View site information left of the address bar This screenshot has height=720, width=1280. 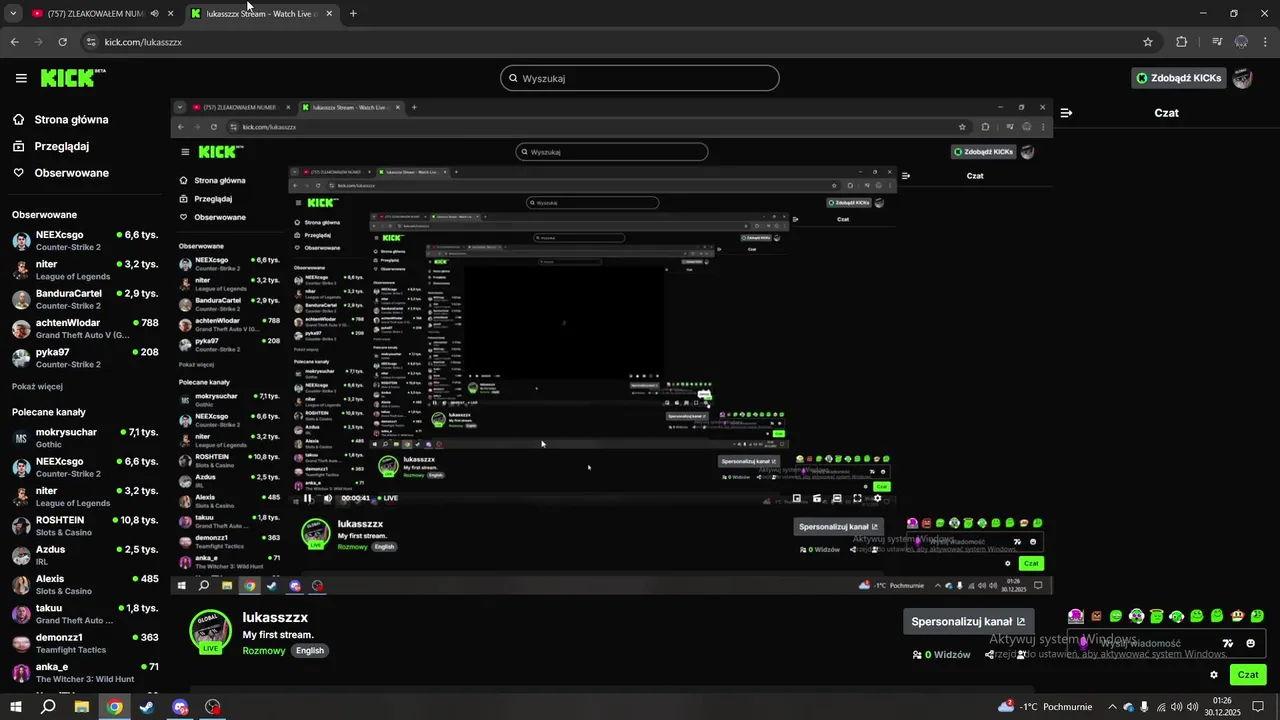92,42
